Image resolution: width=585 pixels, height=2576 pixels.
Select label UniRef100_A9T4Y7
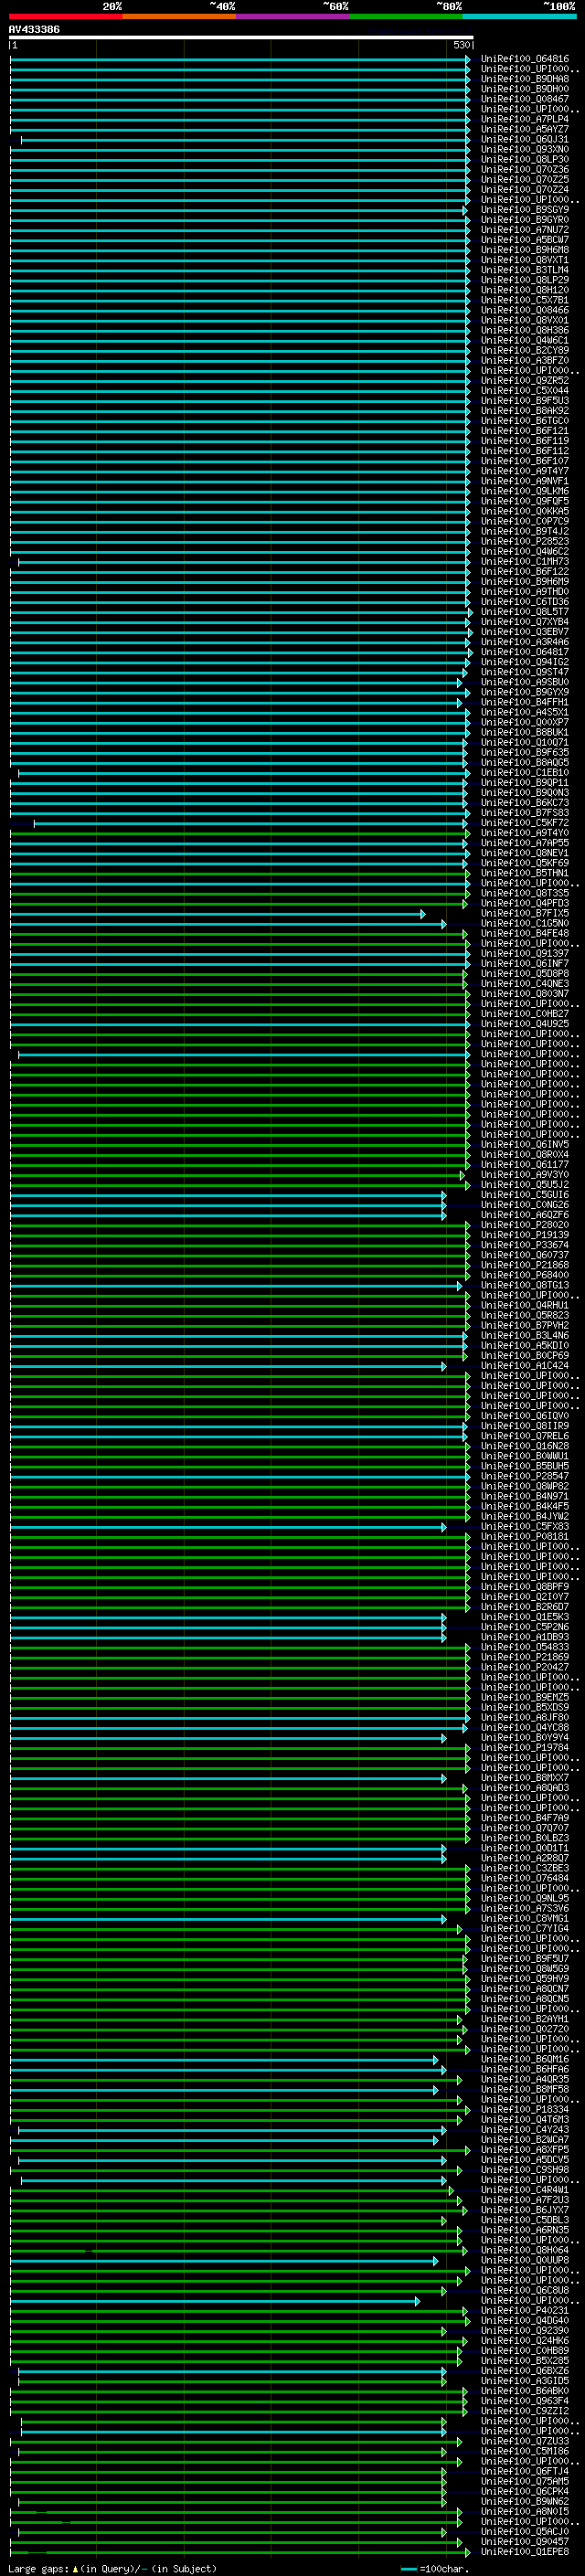click(x=525, y=471)
